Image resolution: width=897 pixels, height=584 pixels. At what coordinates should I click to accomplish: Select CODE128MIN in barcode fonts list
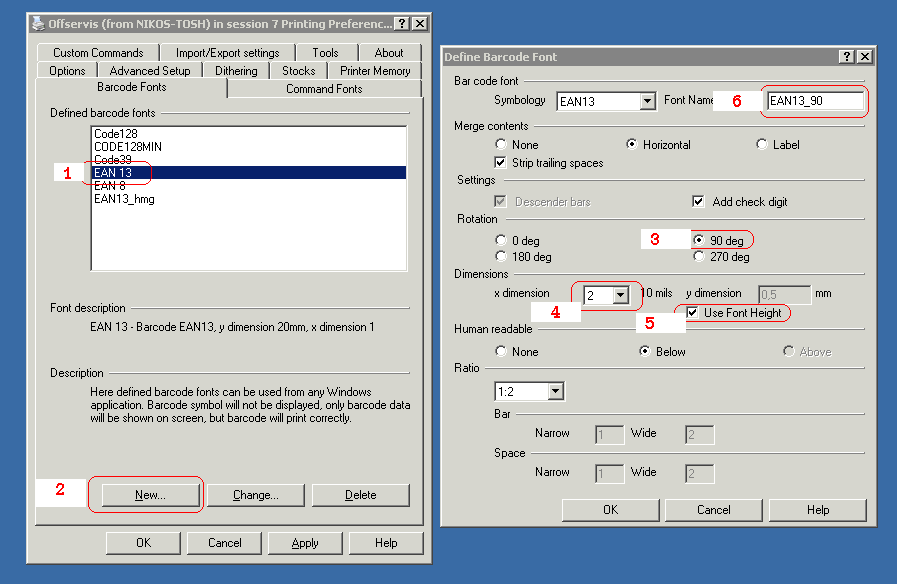tap(128, 147)
